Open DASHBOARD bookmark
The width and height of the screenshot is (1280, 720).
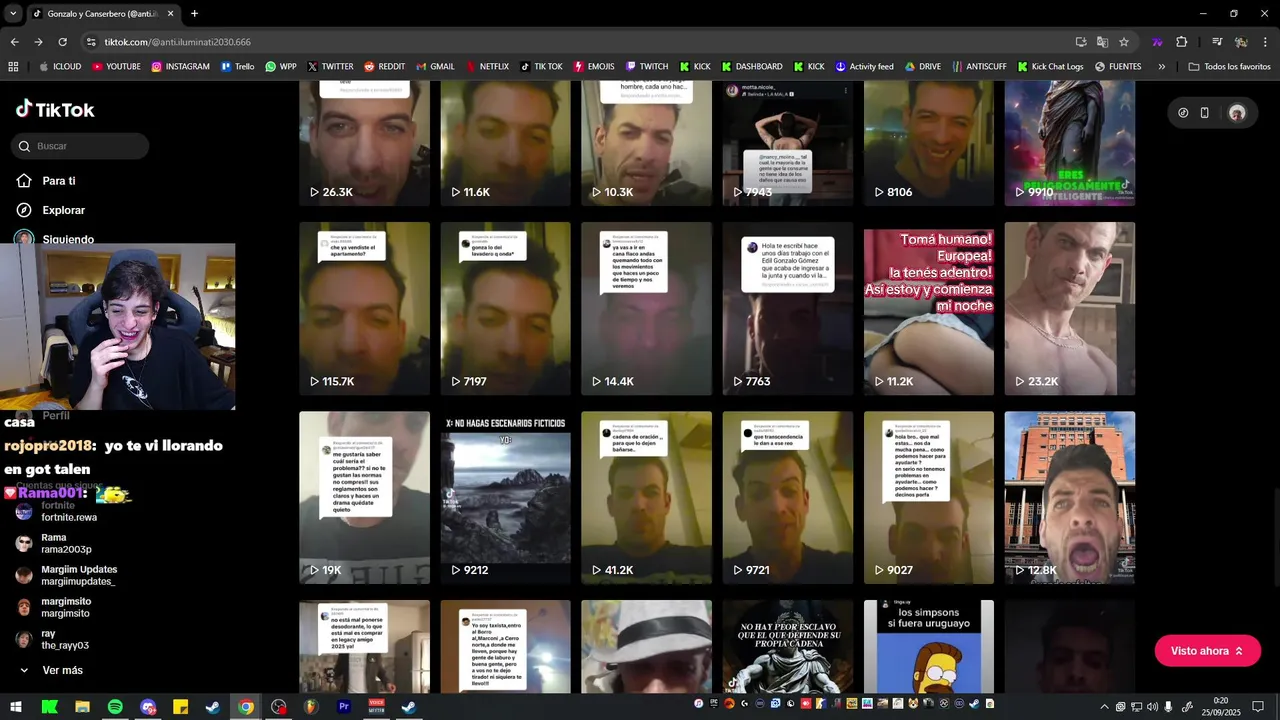click(751, 67)
